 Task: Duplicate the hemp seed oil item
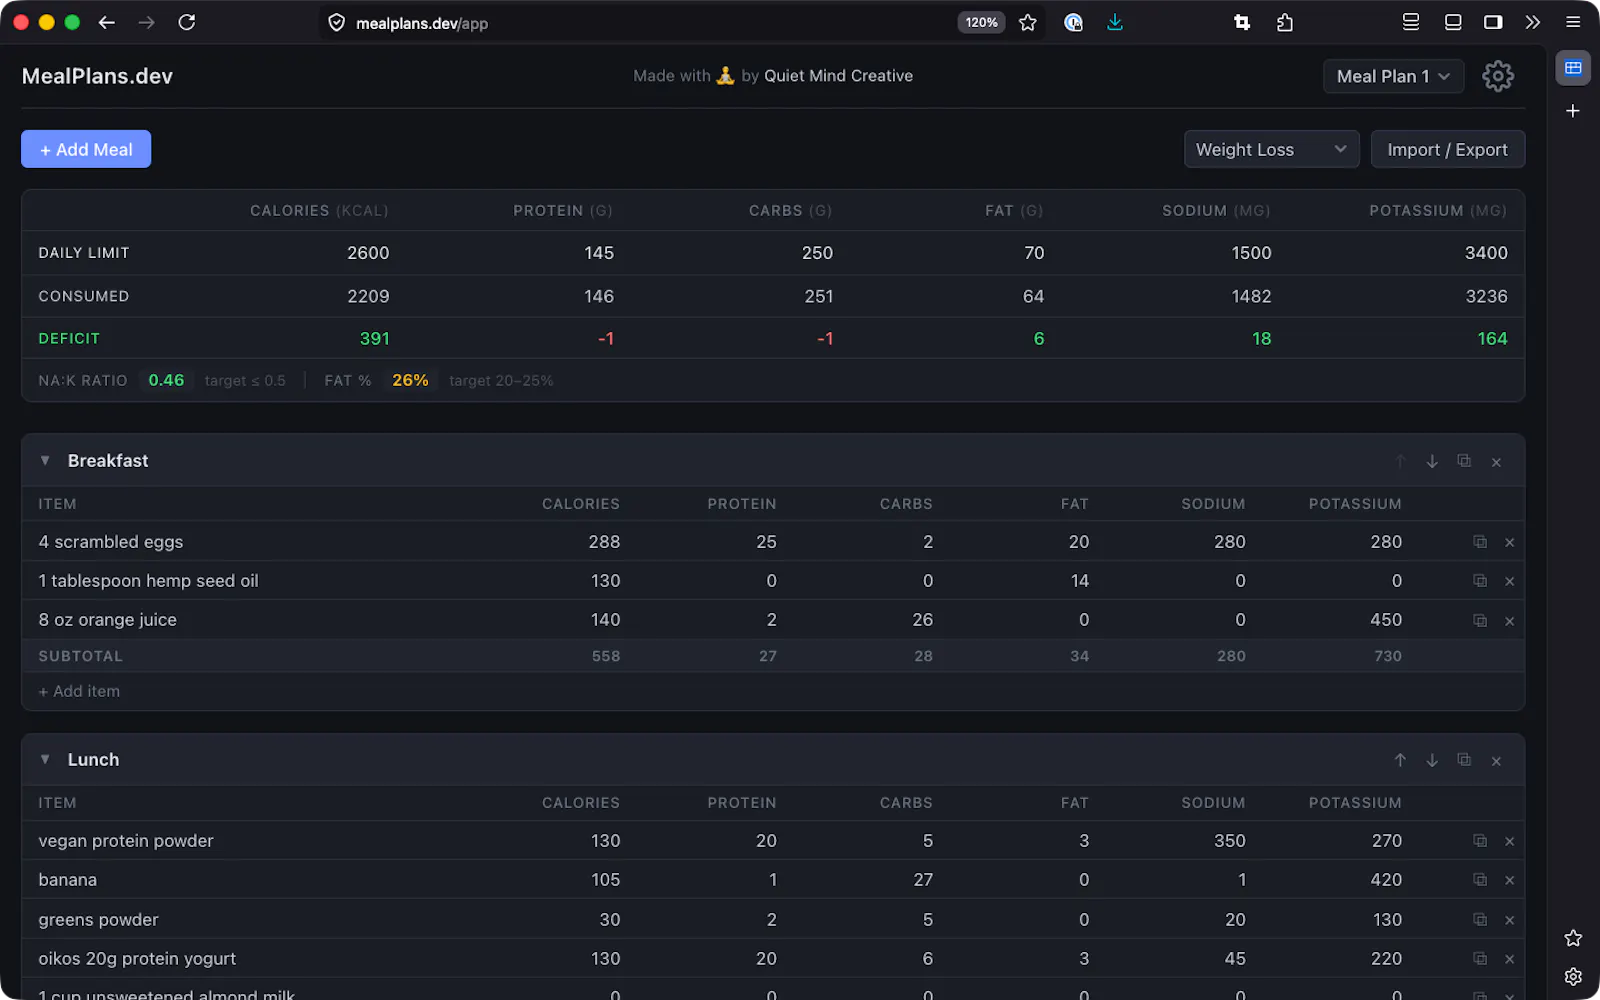[x=1480, y=581]
